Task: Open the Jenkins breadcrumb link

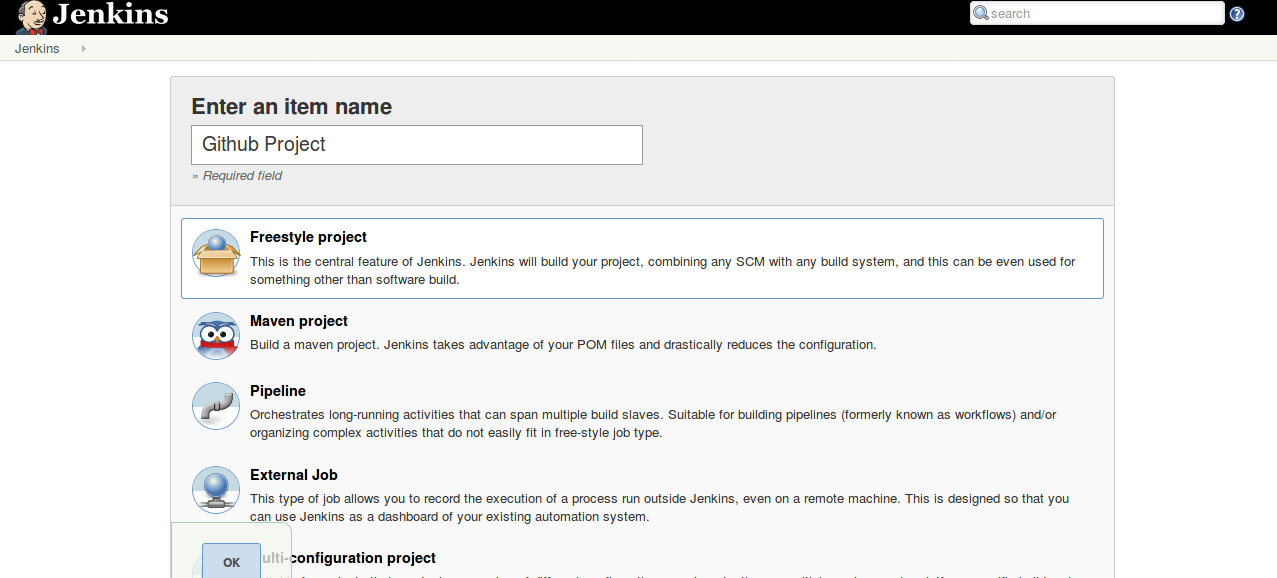Action: click(x=37, y=49)
